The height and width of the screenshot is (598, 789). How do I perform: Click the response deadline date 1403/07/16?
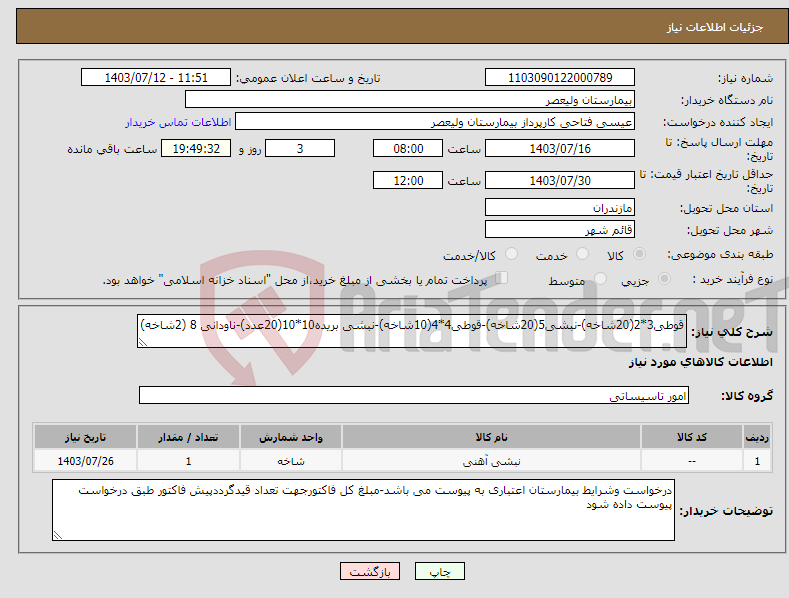[560, 148]
